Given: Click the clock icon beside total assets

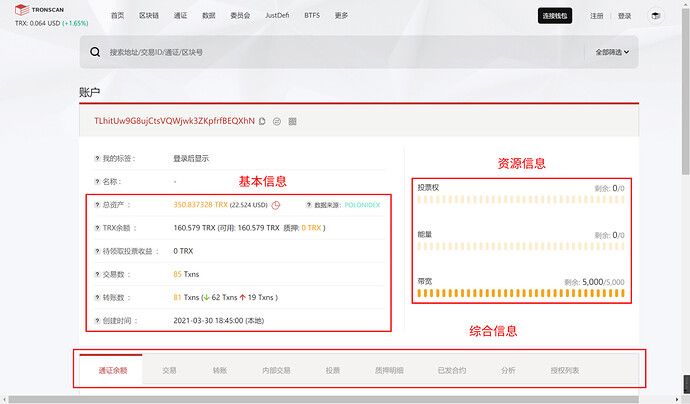Looking at the screenshot, I should pyautogui.click(x=276, y=205).
